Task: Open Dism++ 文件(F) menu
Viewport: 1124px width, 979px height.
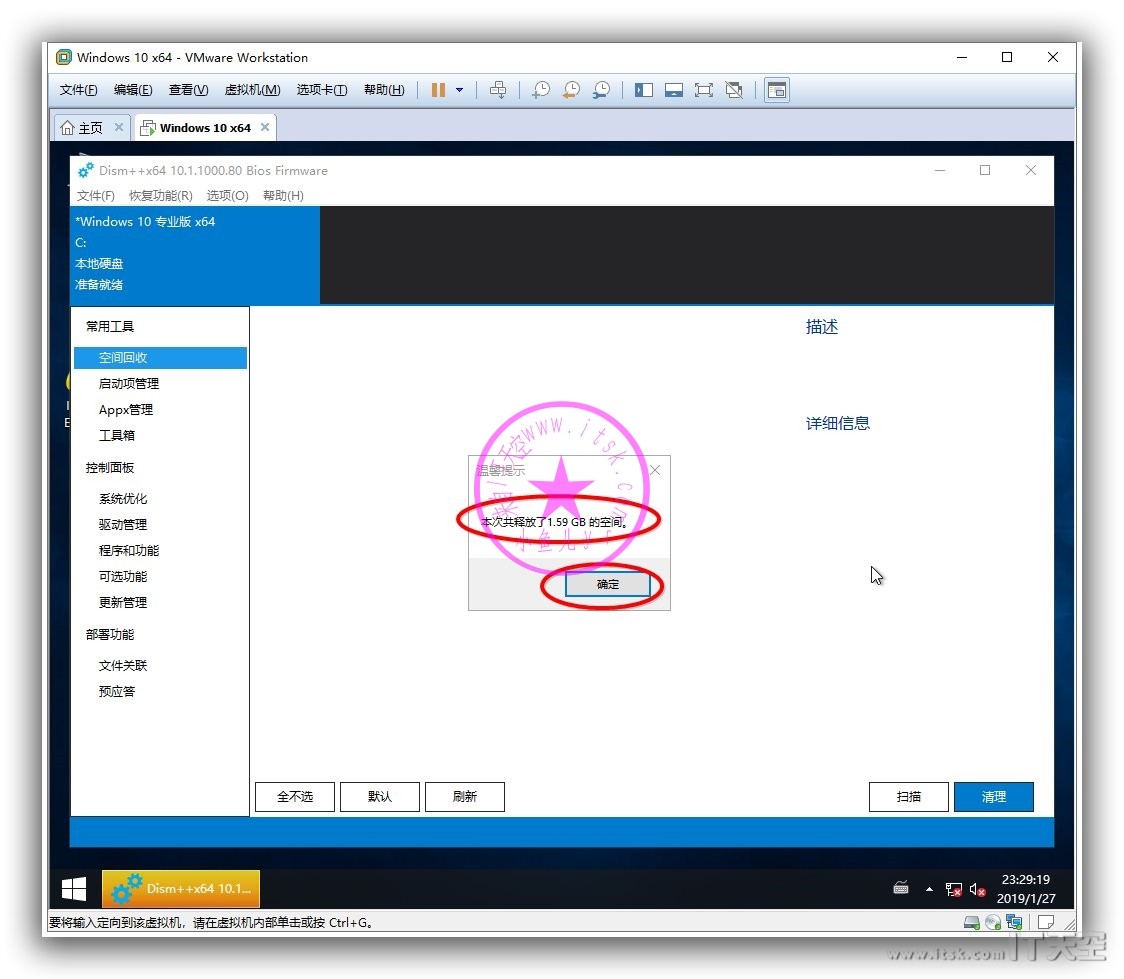Action: (x=95, y=196)
